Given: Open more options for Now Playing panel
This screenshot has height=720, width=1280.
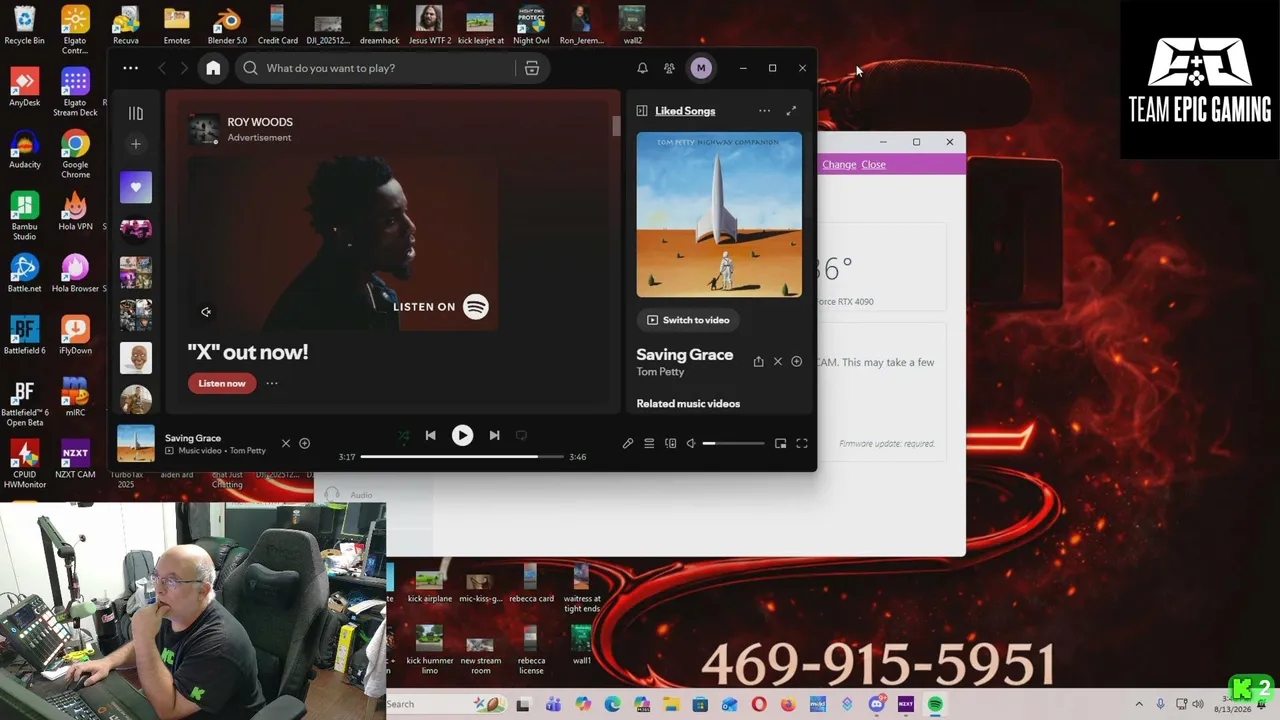Looking at the screenshot, I should click(x=764, y=111).
